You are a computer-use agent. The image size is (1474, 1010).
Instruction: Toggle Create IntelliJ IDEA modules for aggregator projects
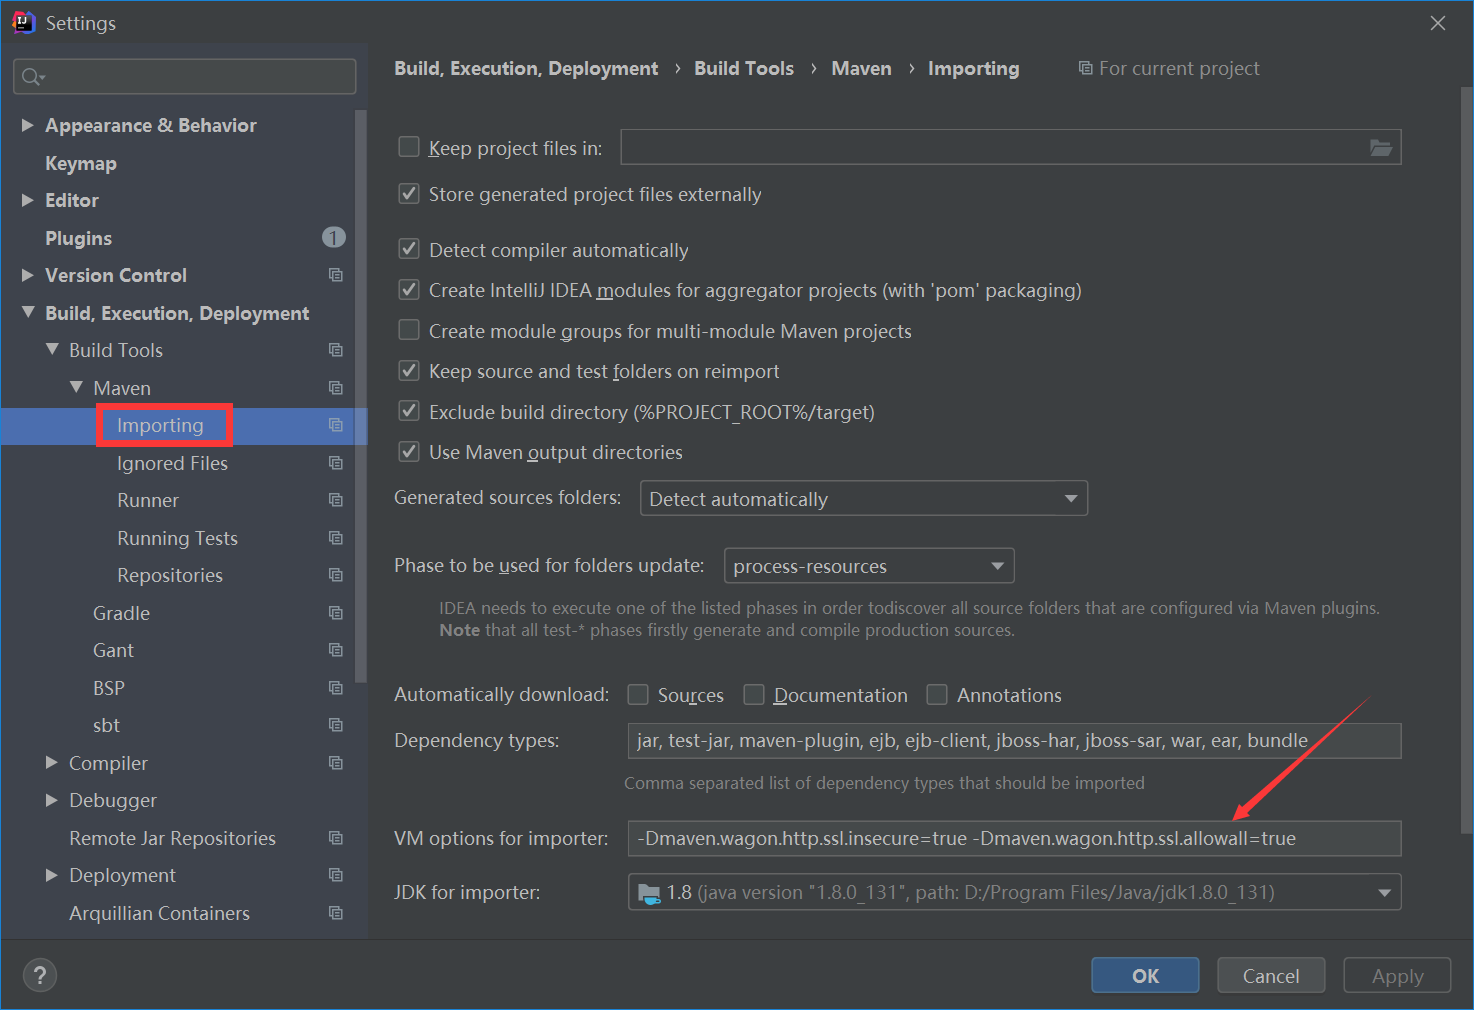409,290
